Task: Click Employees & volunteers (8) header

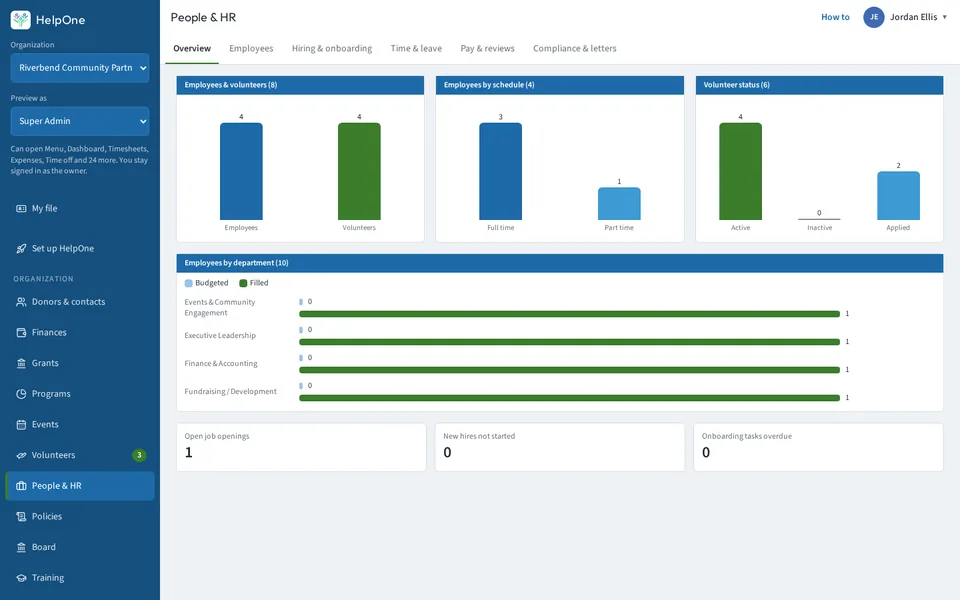Action: (300, 85)
